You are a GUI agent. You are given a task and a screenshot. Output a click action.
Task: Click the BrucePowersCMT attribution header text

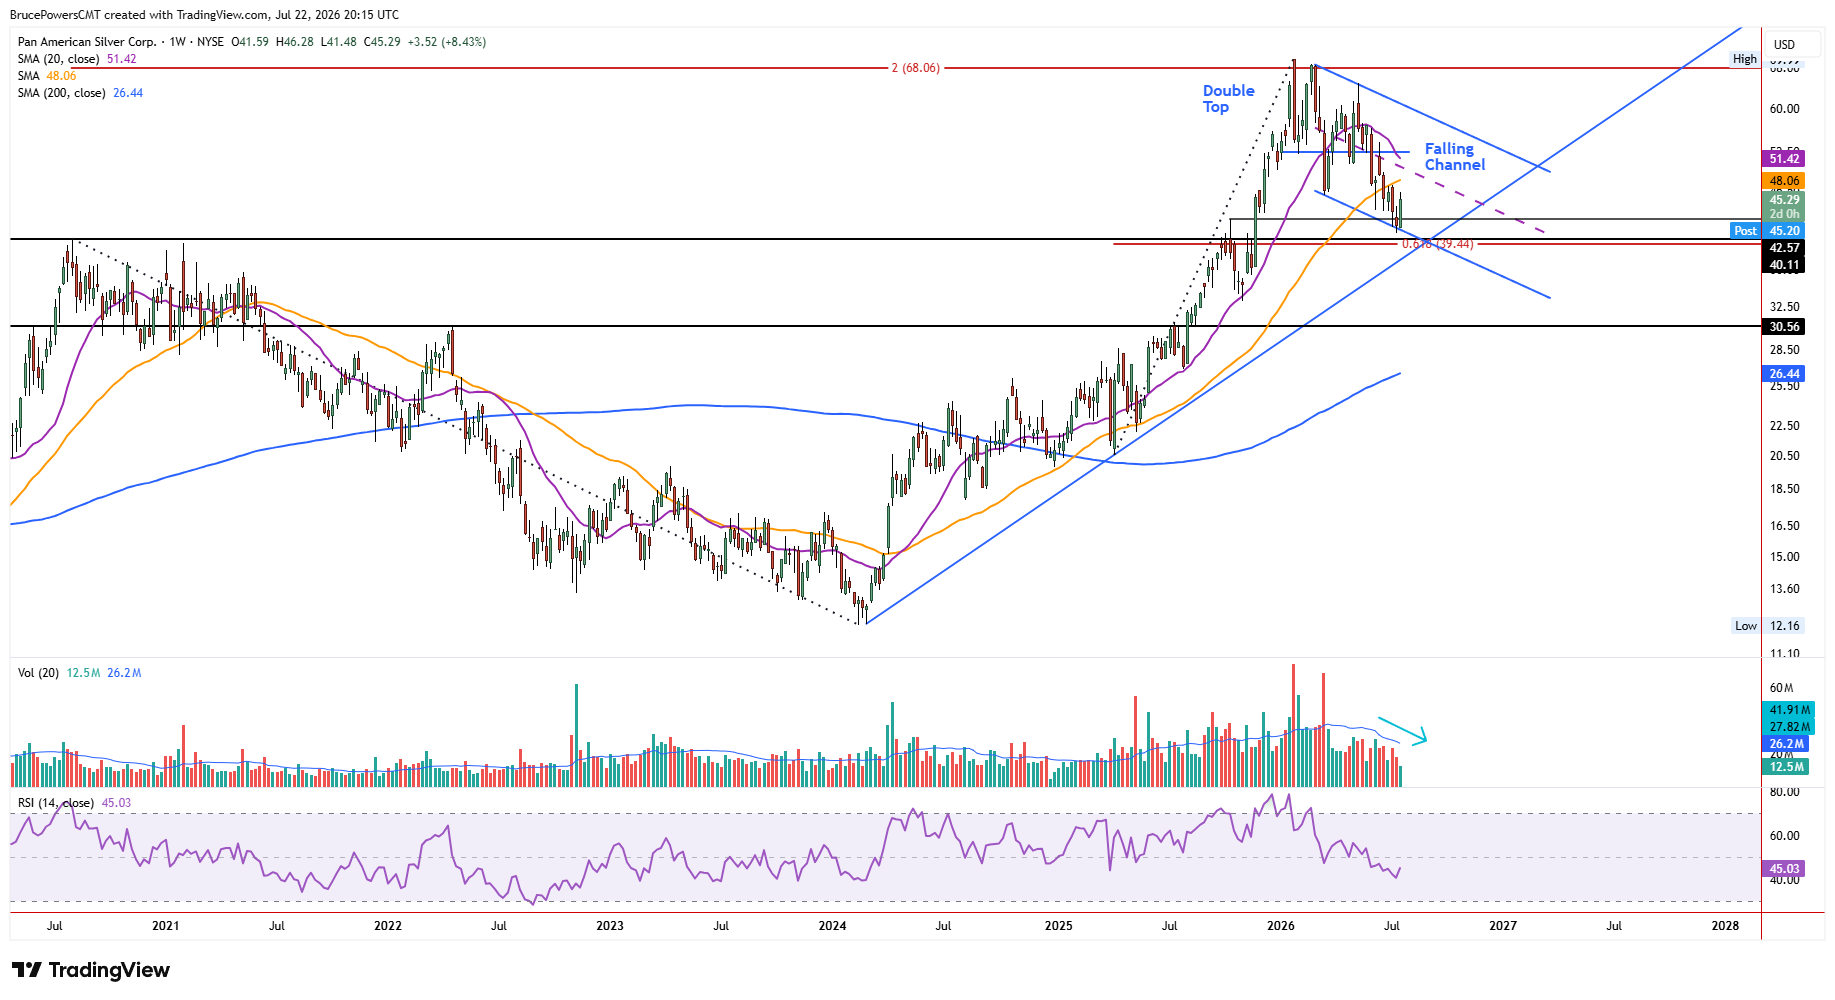204,15
